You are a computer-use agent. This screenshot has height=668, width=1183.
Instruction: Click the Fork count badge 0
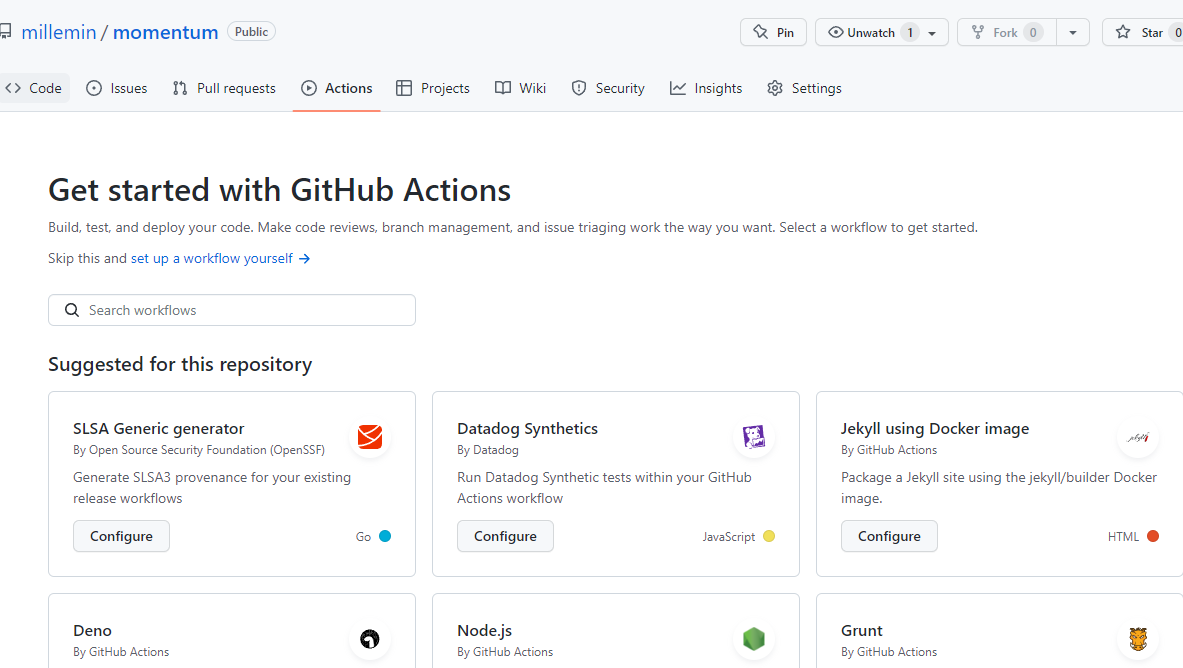click(1033, 32)
